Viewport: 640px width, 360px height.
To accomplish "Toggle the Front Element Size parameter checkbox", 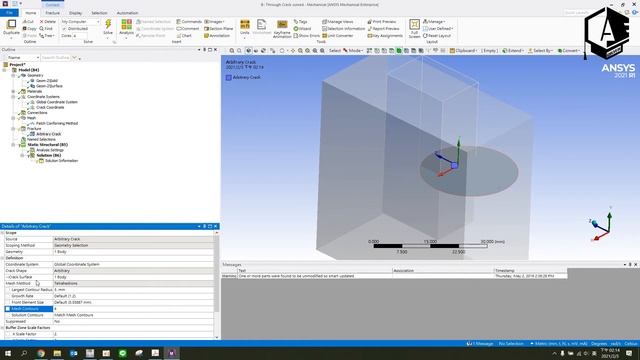I will [x=8, y=302].
